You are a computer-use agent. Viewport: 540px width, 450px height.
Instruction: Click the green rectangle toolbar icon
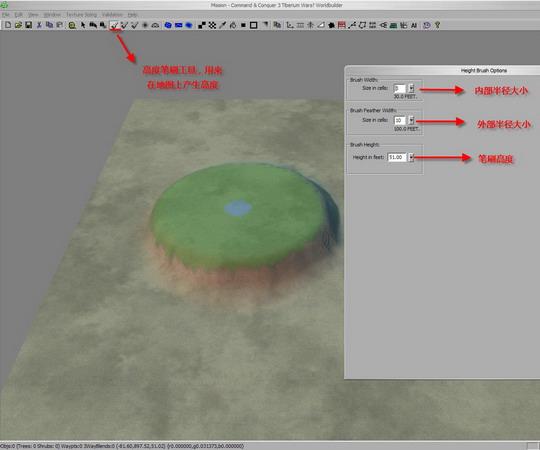[393, 25]
